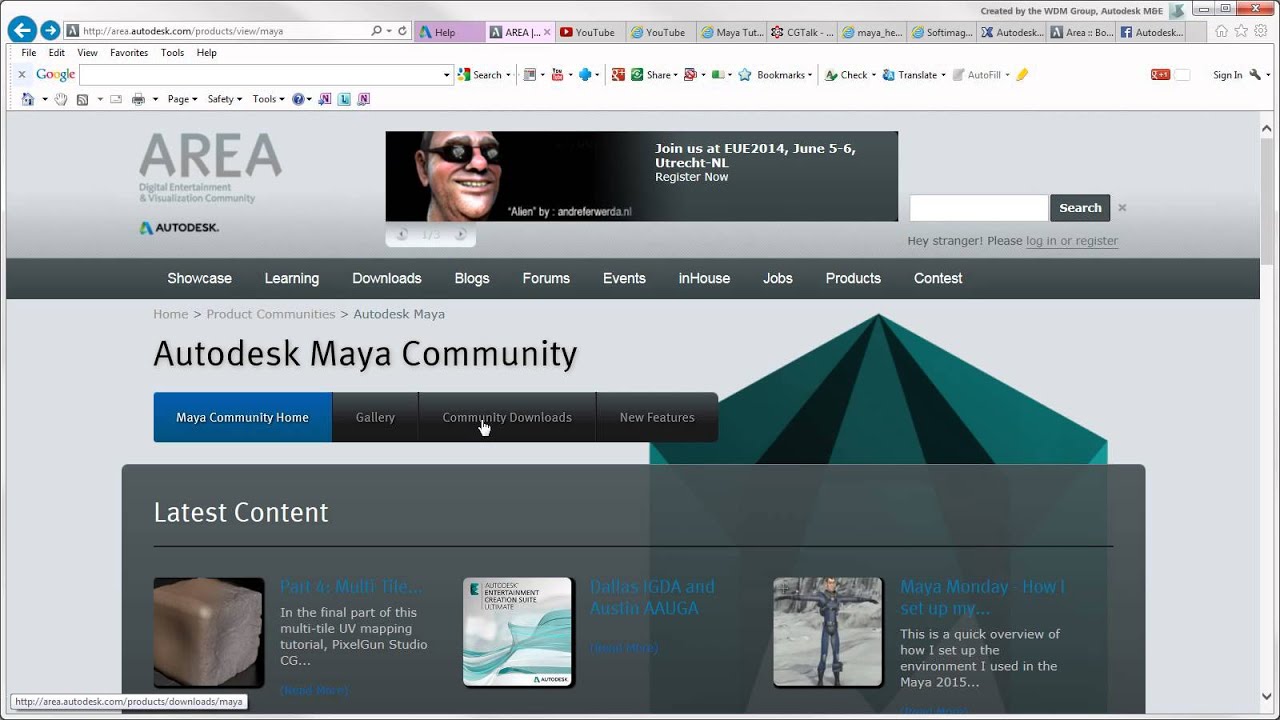Click the Google toolbar wrench settings icon
This screenshot has height=720, width=1280.
1256,75
